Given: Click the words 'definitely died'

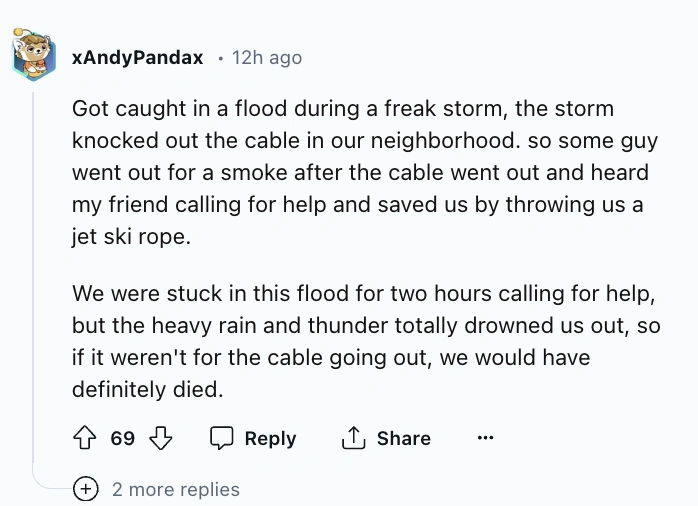Looking at the screenshot, I should click(x=146, y=390).
